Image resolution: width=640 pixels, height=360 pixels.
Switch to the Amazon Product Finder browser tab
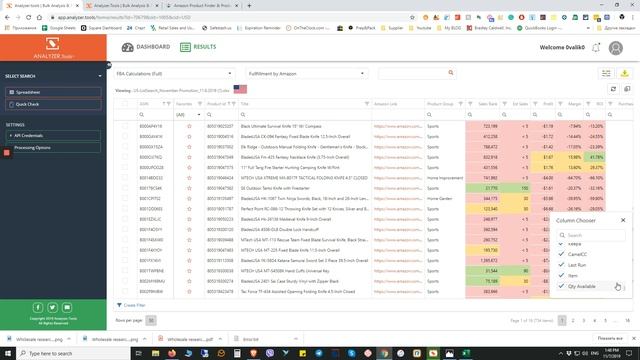[x=202, y=6]
